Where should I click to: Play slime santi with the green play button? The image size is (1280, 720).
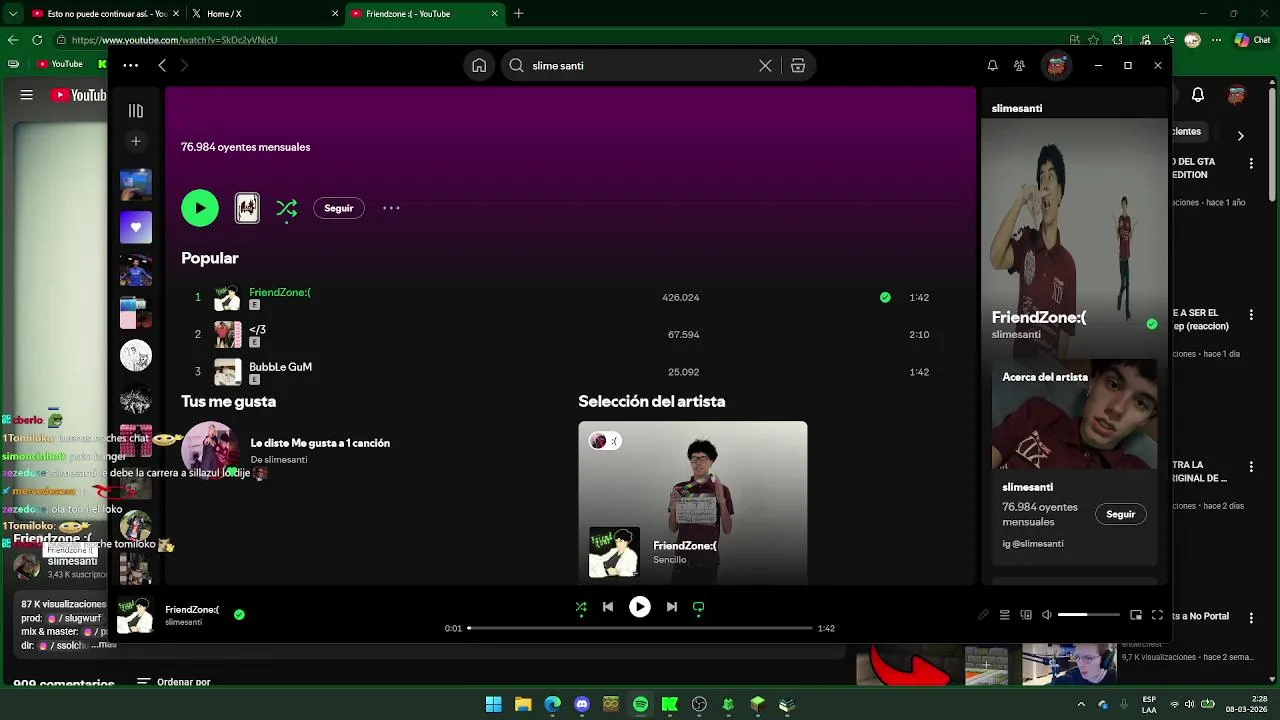[200, 208]
